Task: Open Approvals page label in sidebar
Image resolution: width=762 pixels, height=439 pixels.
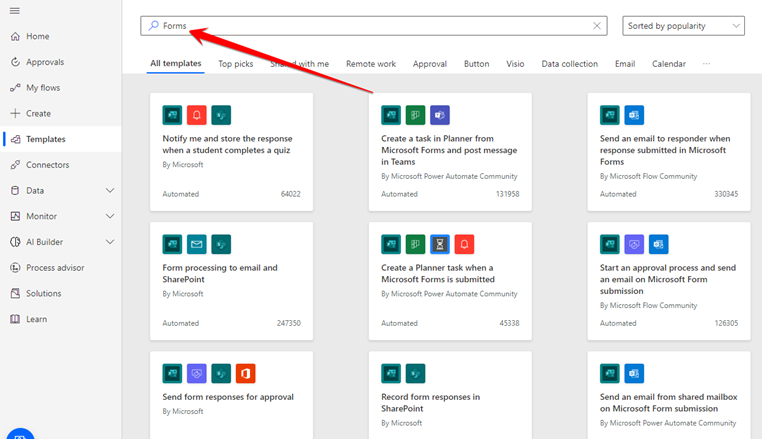Action: (45, 62)
